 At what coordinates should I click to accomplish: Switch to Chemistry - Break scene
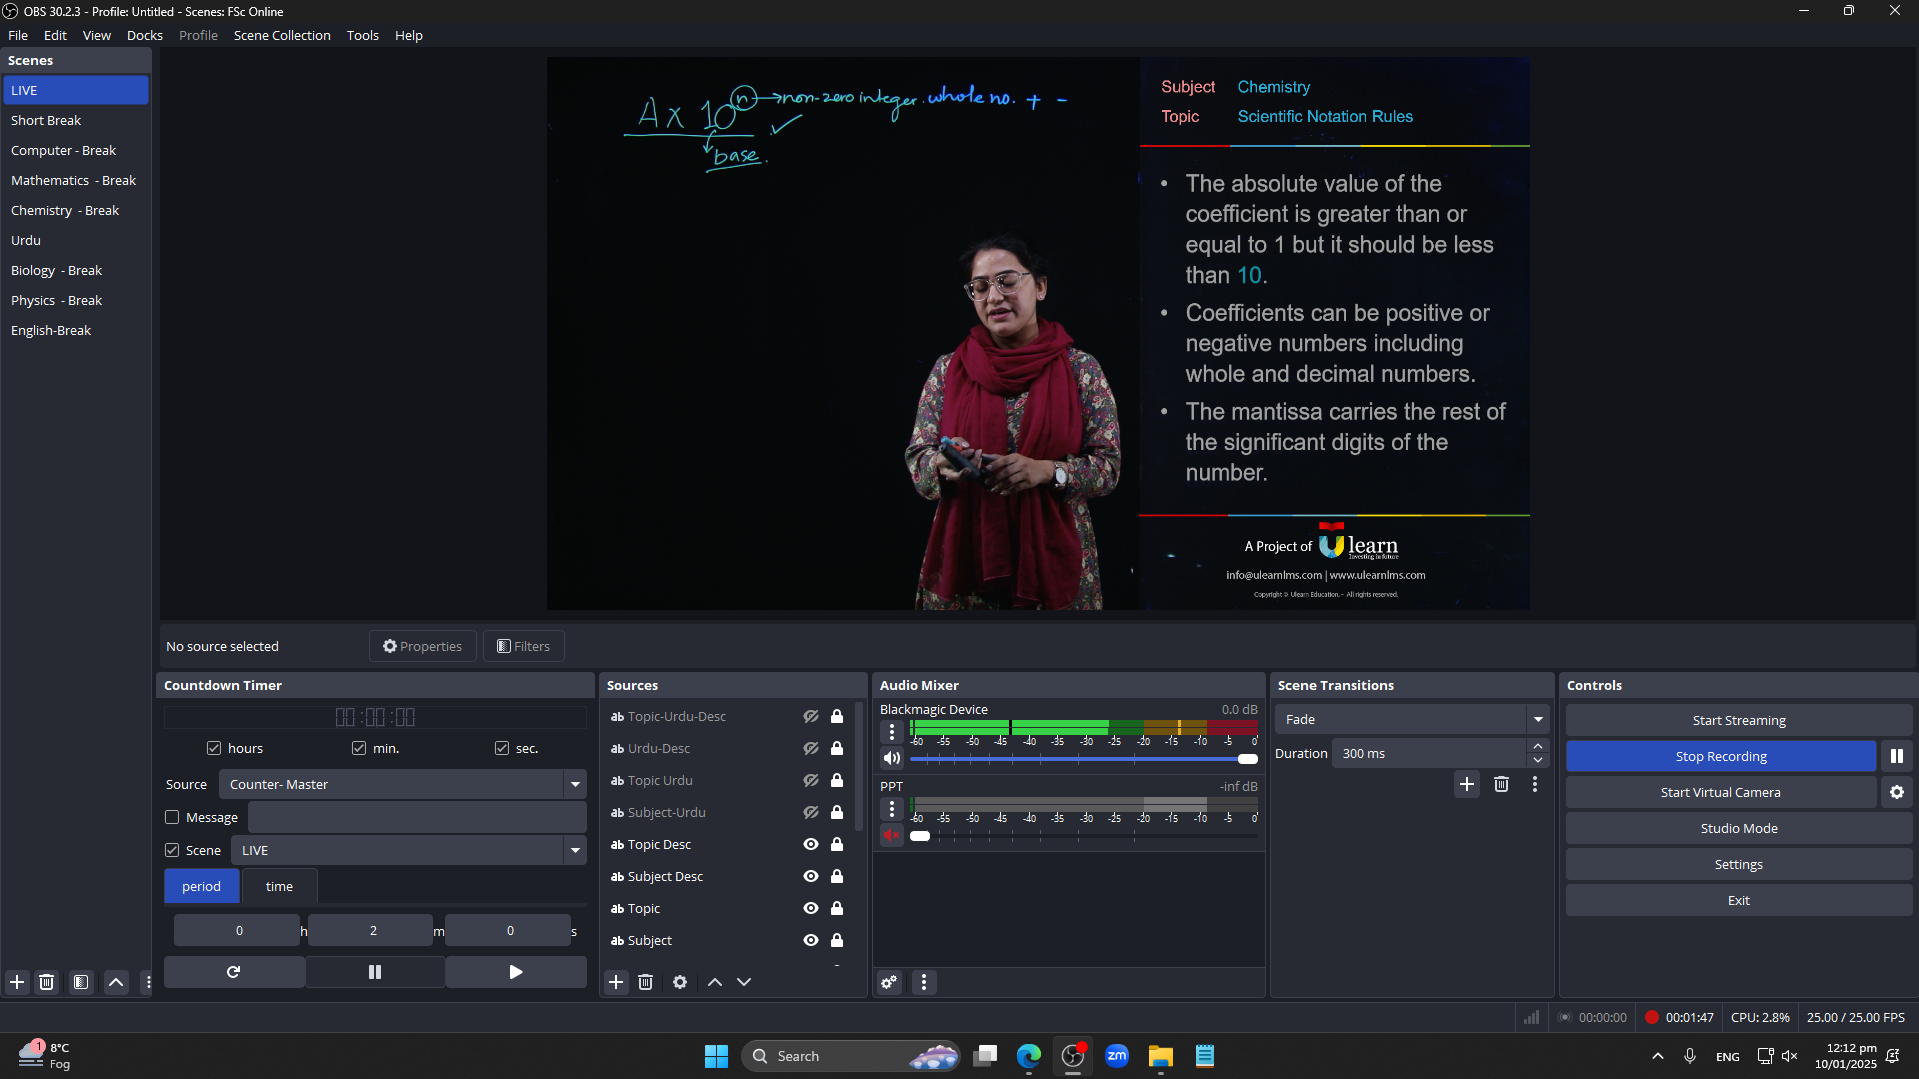coord(76,210)
